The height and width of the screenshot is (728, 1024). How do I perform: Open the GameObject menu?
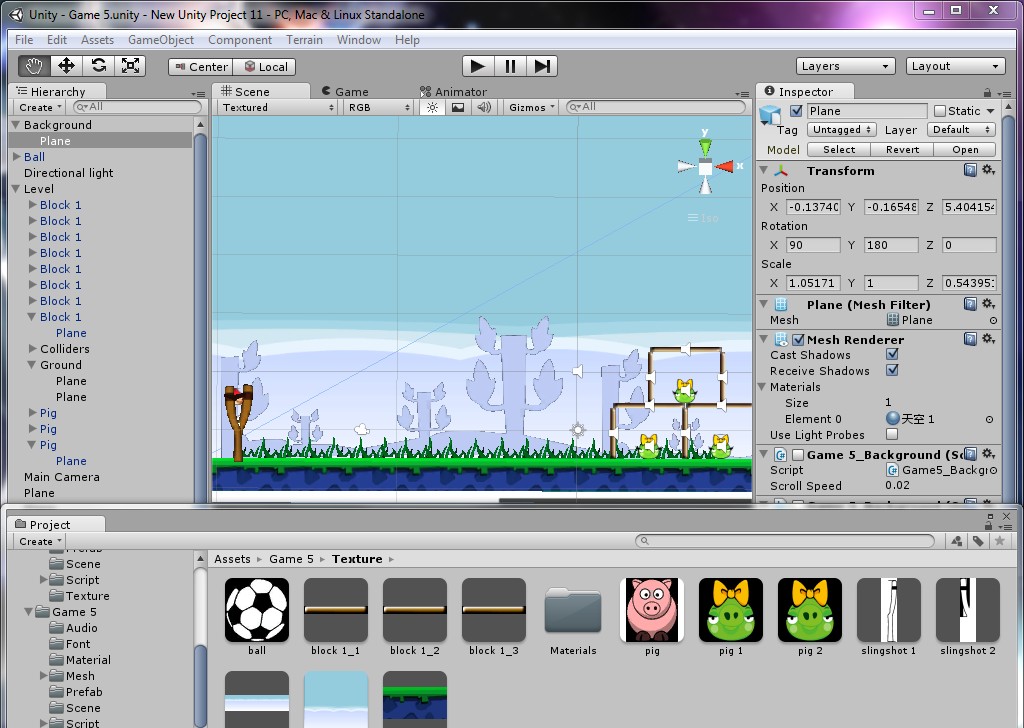[161, 40]
